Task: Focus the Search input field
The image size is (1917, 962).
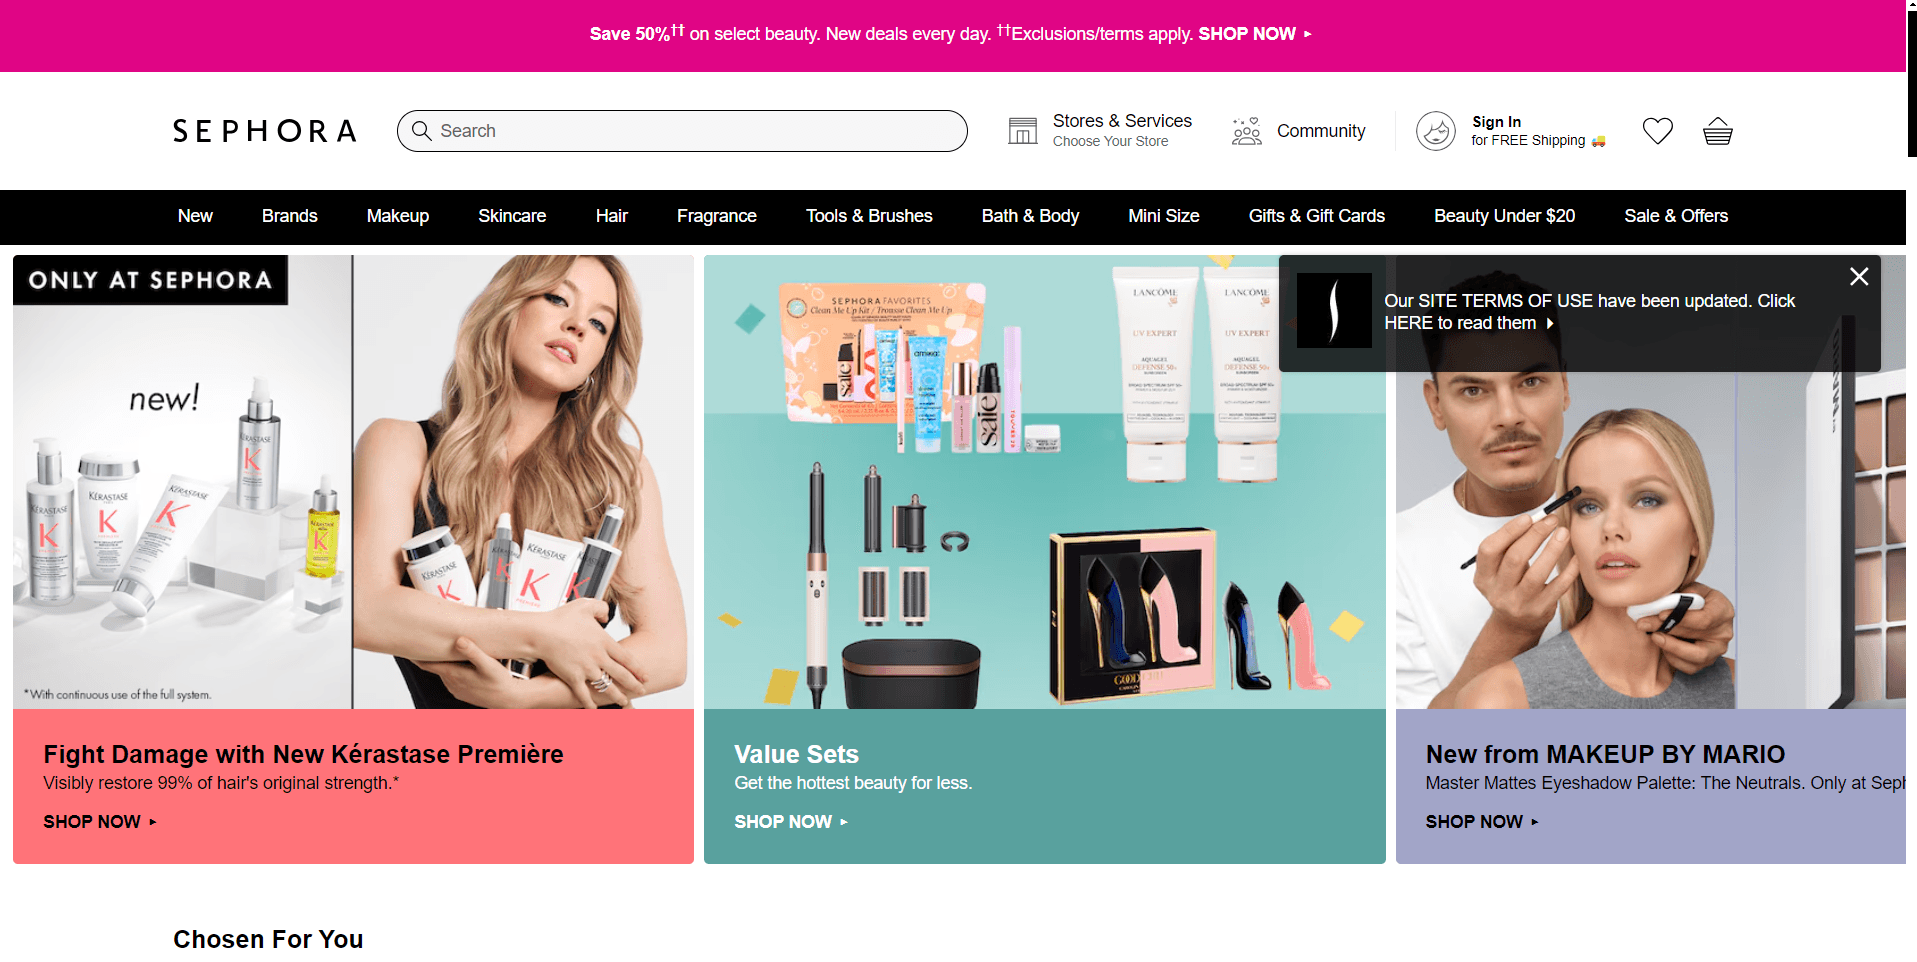Action: (x=682, y=131)
